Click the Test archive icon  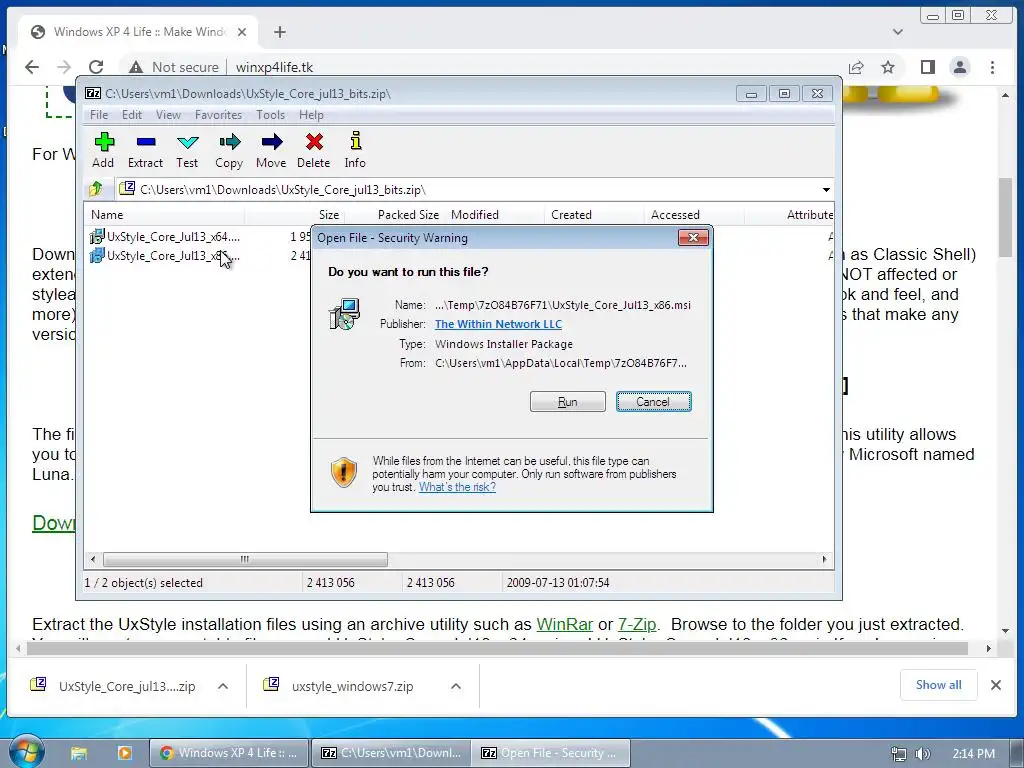(x=187, y=150)
